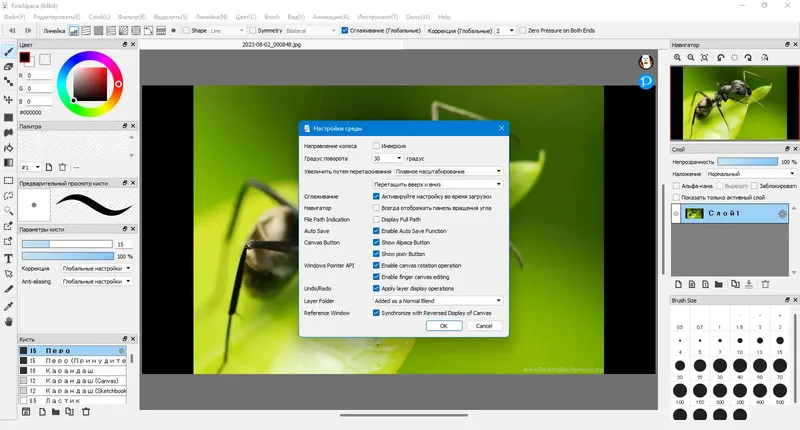Click Cancel in settings dialog
Screen dimensions: 800x430
click(x=483, y=326)
